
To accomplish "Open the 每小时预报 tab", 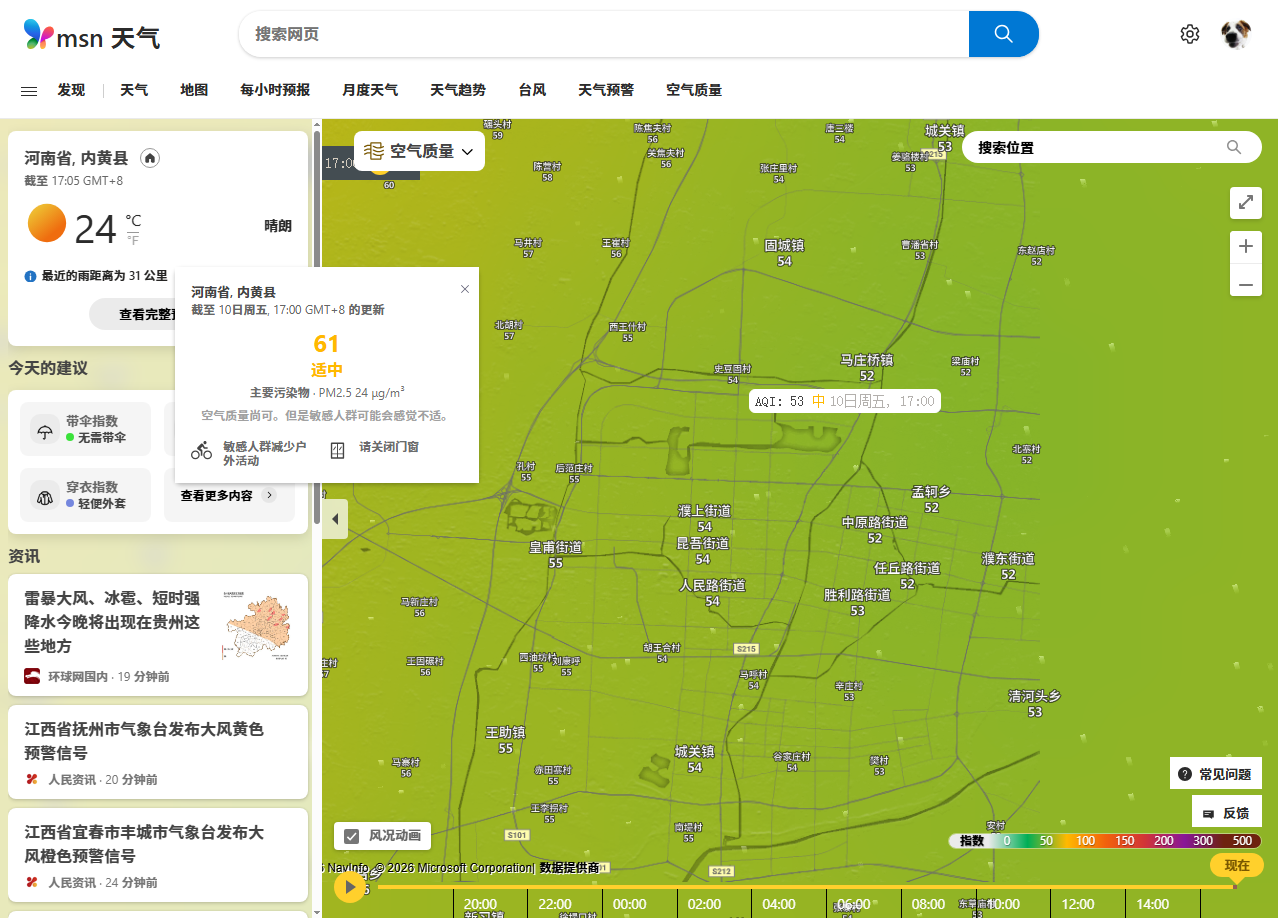I will click(274, 90).
